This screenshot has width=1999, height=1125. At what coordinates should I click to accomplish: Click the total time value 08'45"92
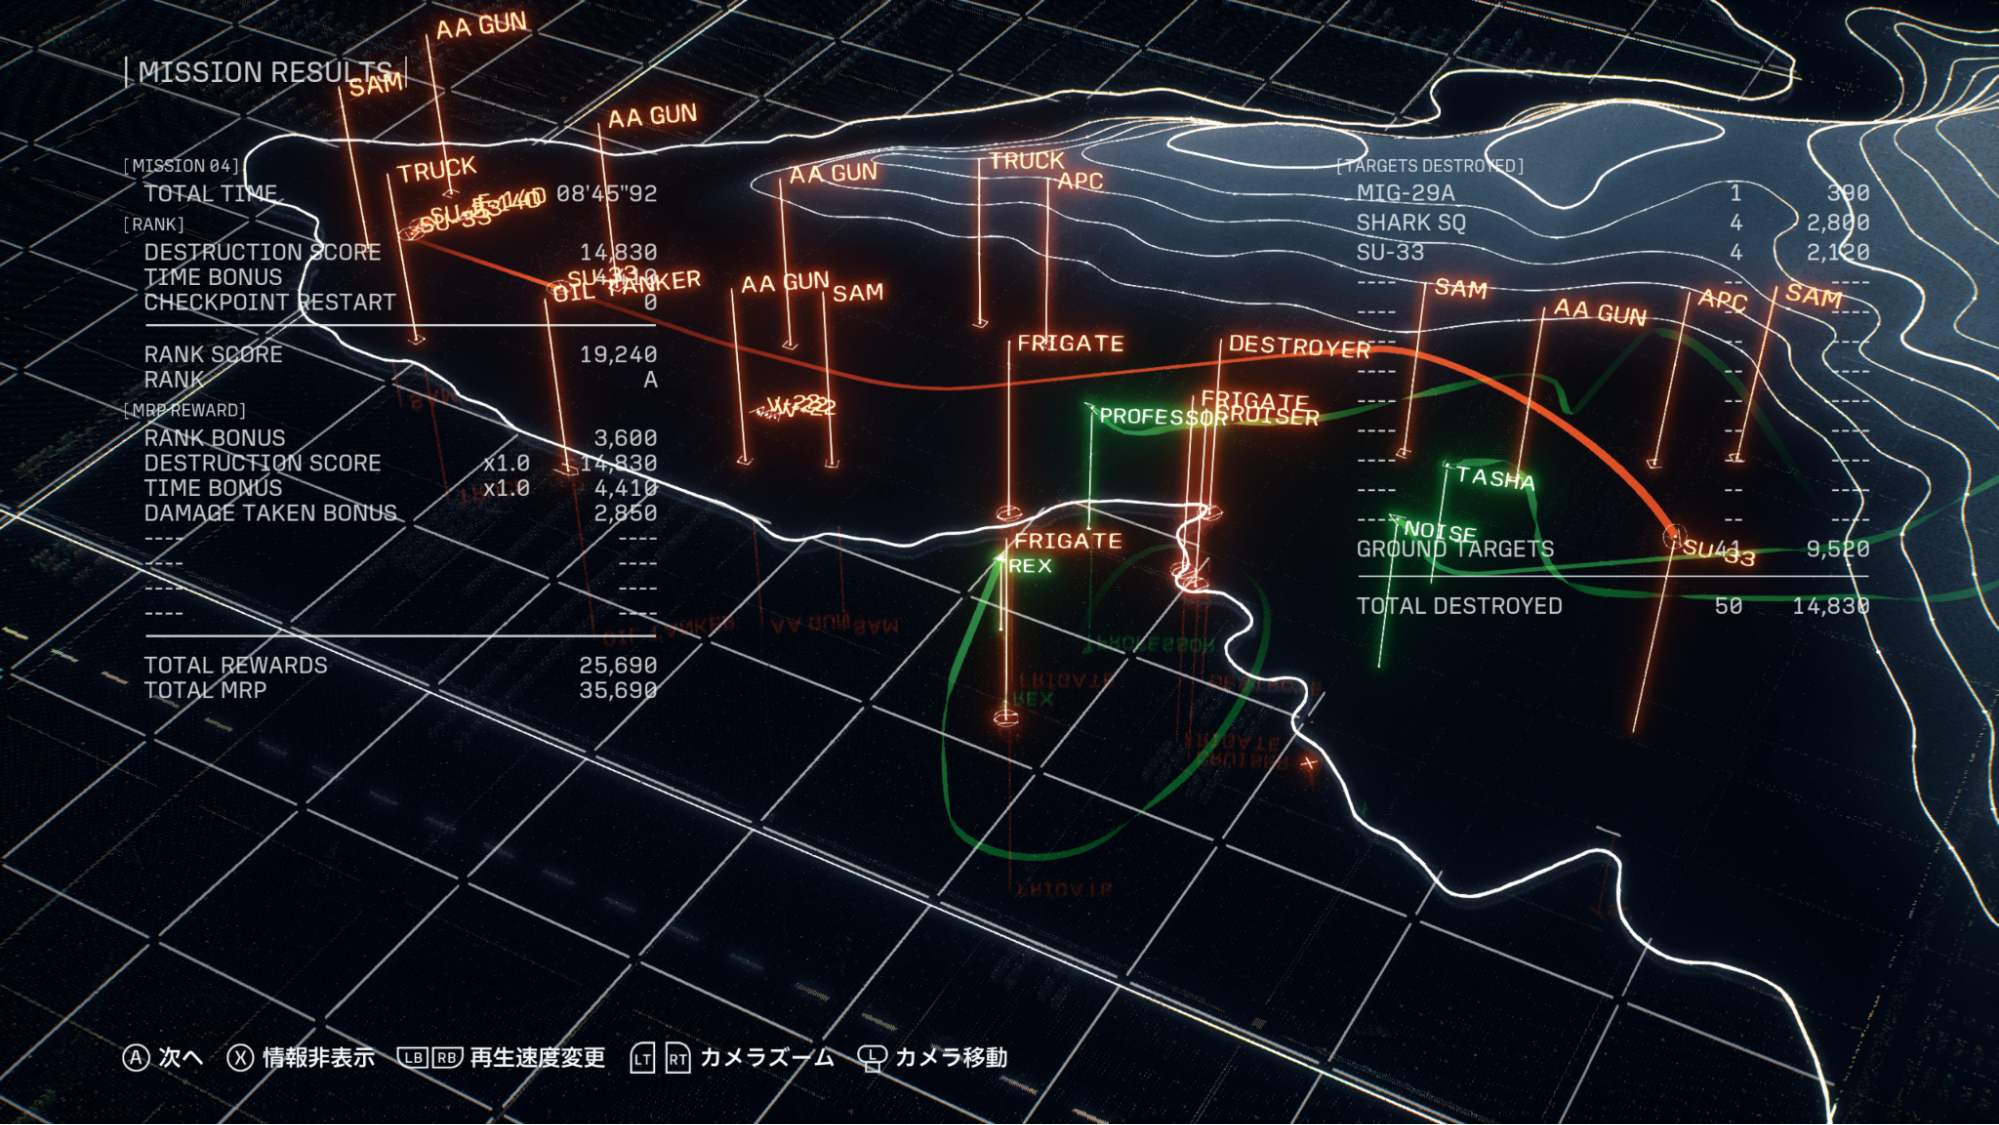click(607, 194)
